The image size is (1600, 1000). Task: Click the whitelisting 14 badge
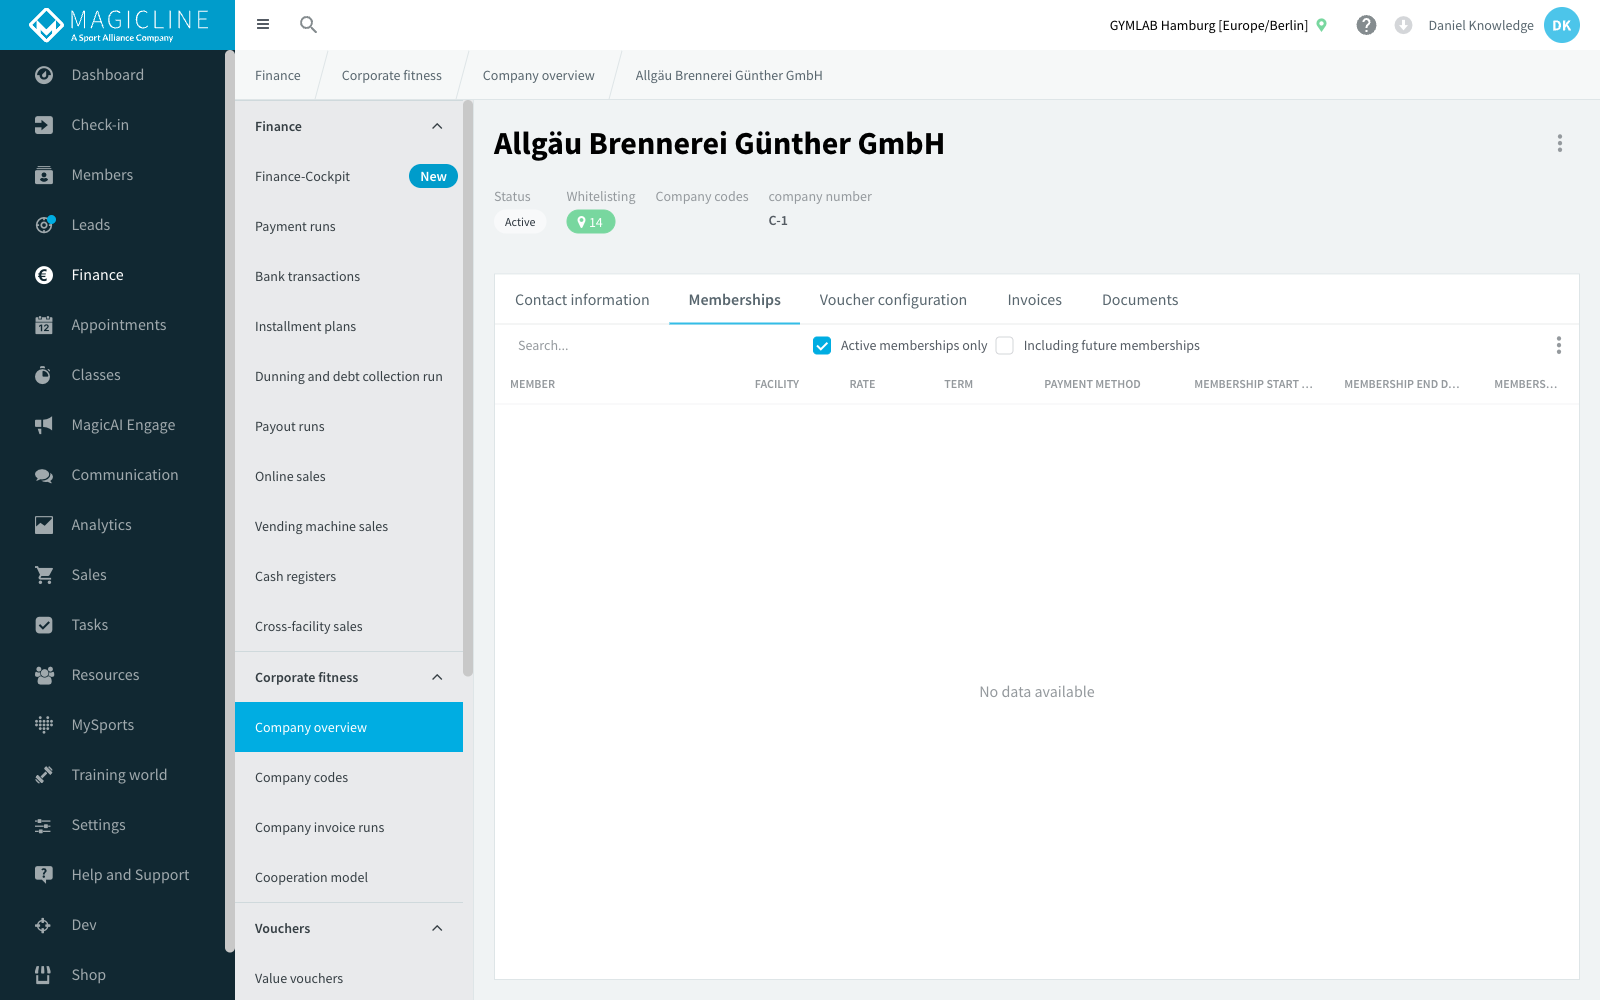(x=590, y=222)
